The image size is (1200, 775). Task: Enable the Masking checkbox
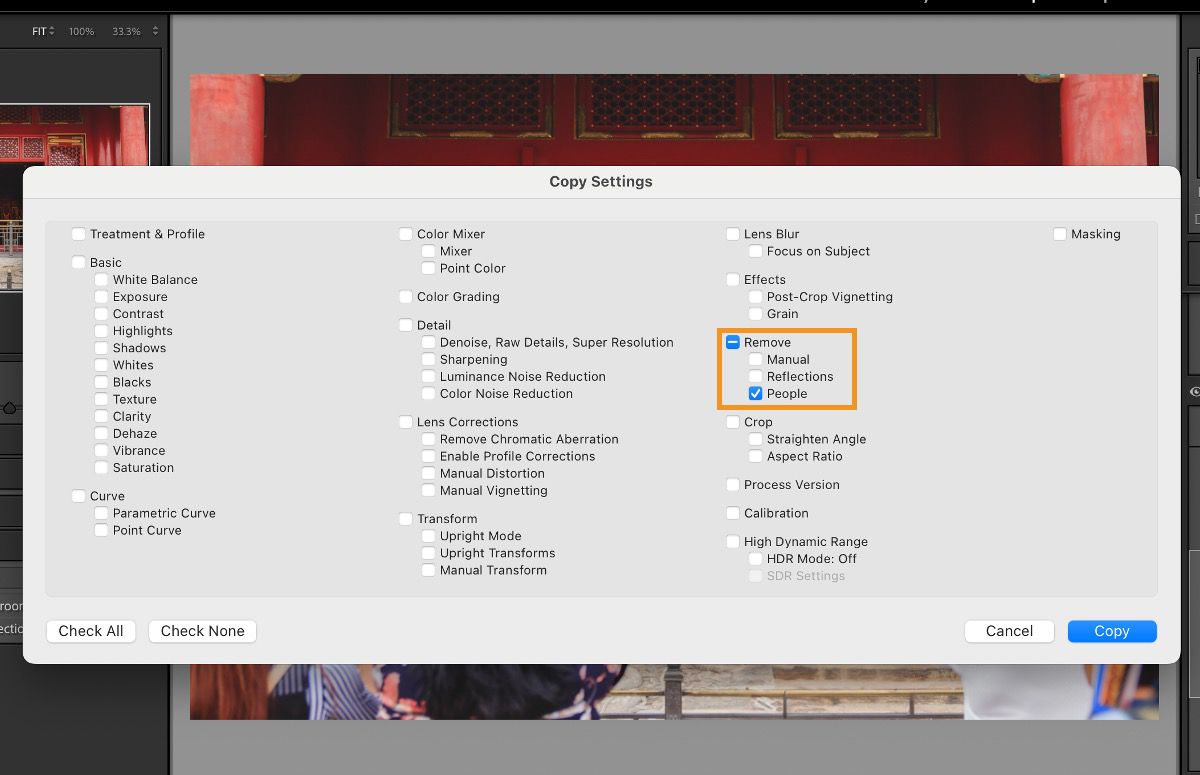pyautogui.click(x=1061, y=234)
